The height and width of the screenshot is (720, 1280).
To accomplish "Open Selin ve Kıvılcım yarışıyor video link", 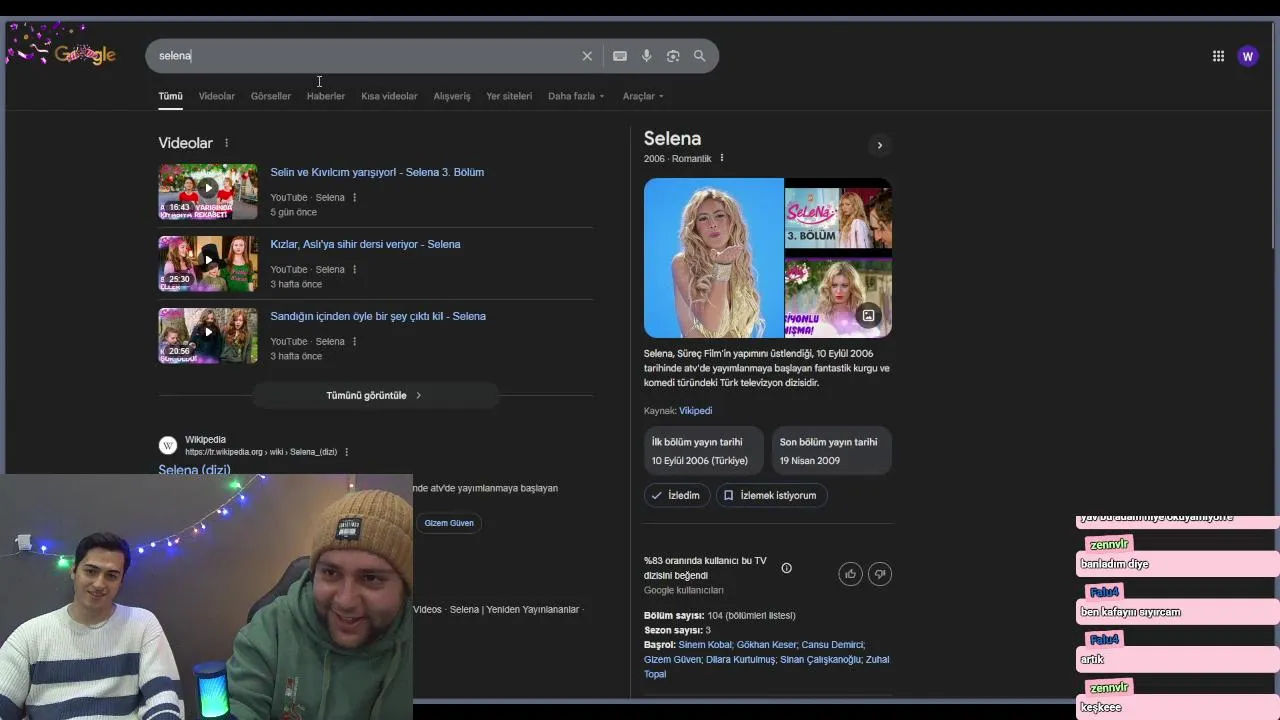I will [377, 172].
